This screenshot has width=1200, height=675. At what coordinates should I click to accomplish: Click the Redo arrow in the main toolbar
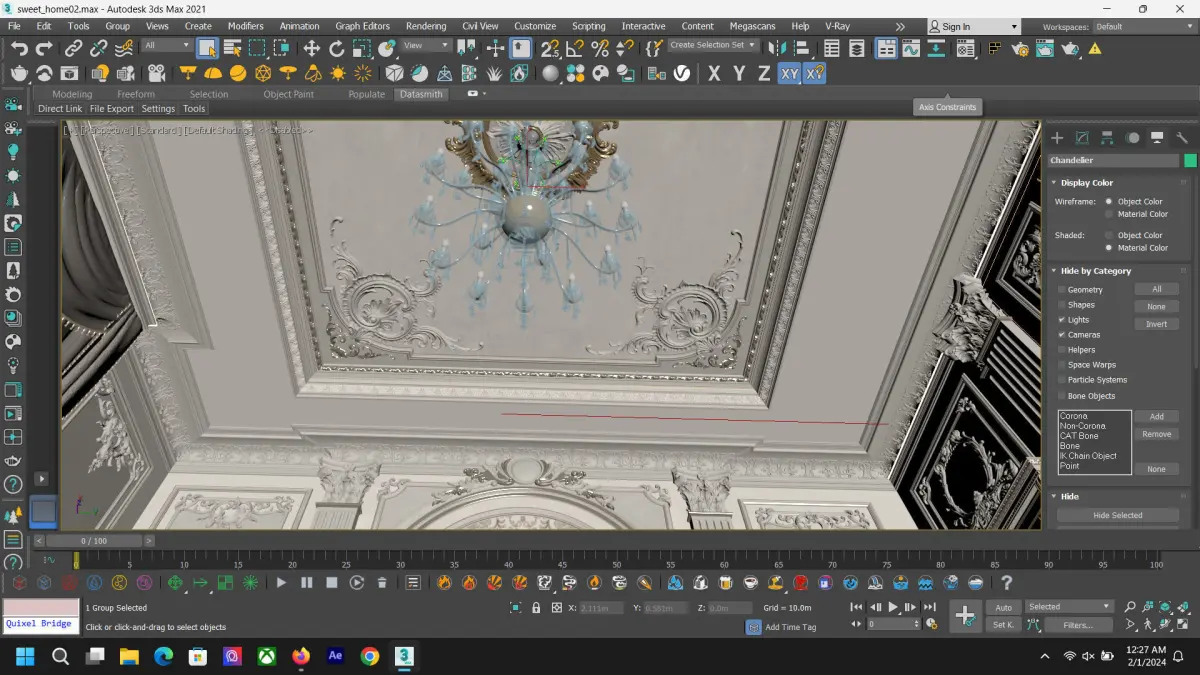pyautogui.click(x=44, y=47)
